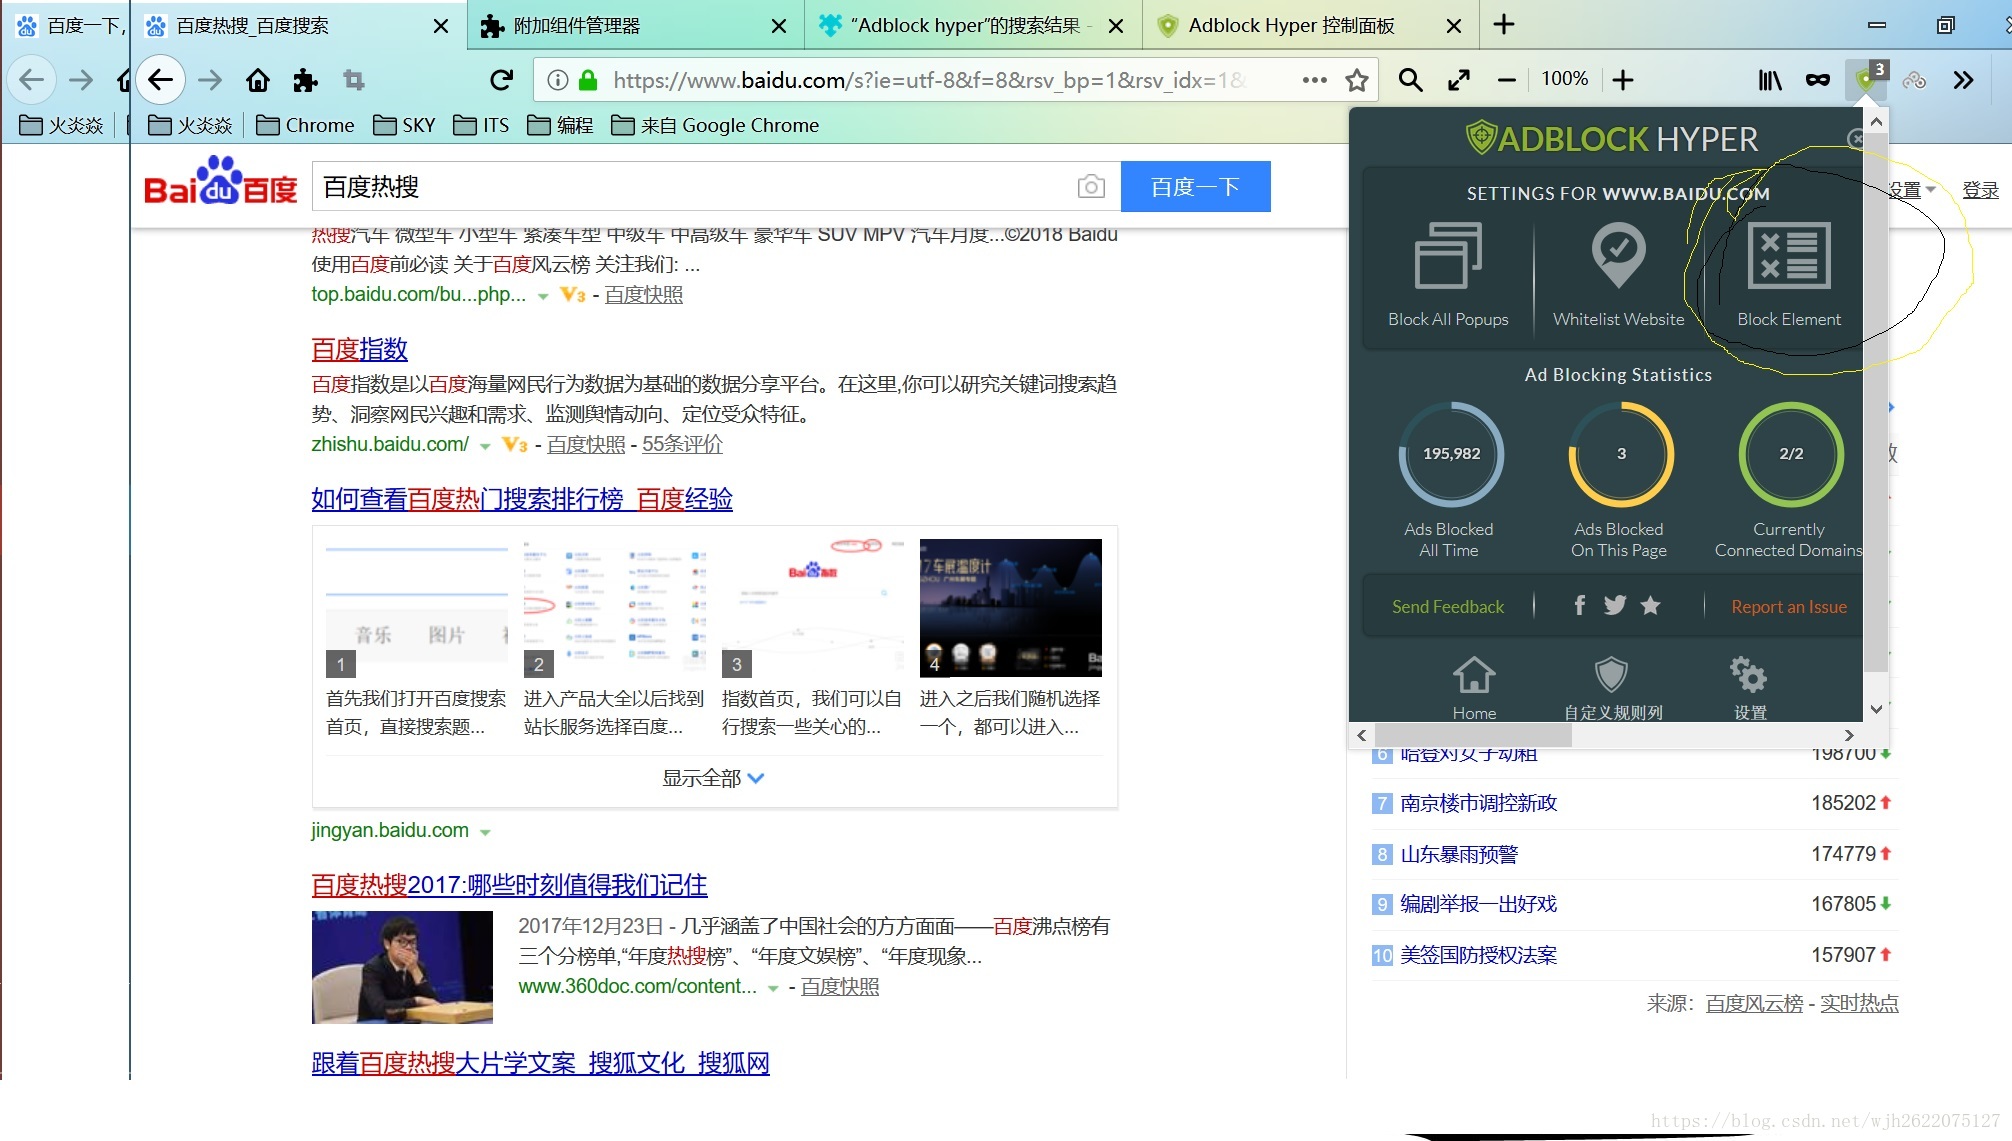Switch to the Adblock Hyper 控制面板 tab
The width and height of the screenshot is (2012, 1141).
[1309, 26]
